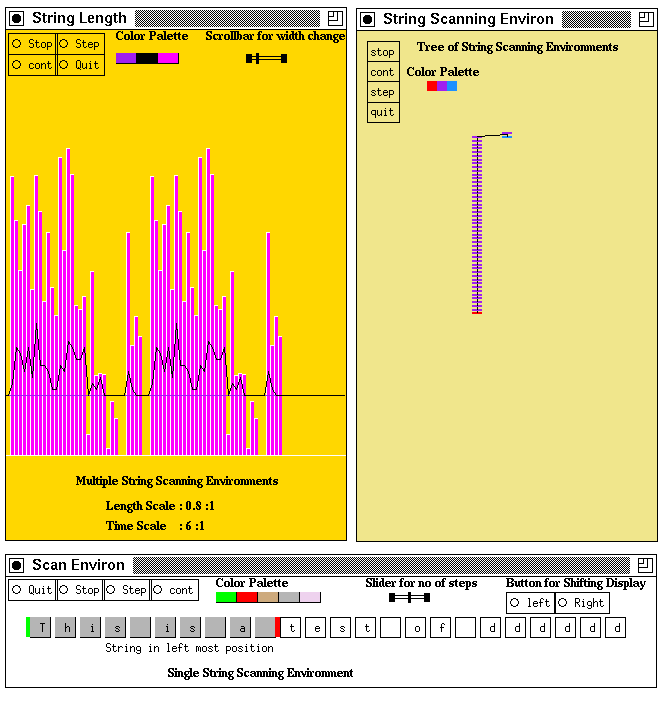The image size is (667, 703).
Task: Click resize icon of String Length window
Action: point(335,18)
